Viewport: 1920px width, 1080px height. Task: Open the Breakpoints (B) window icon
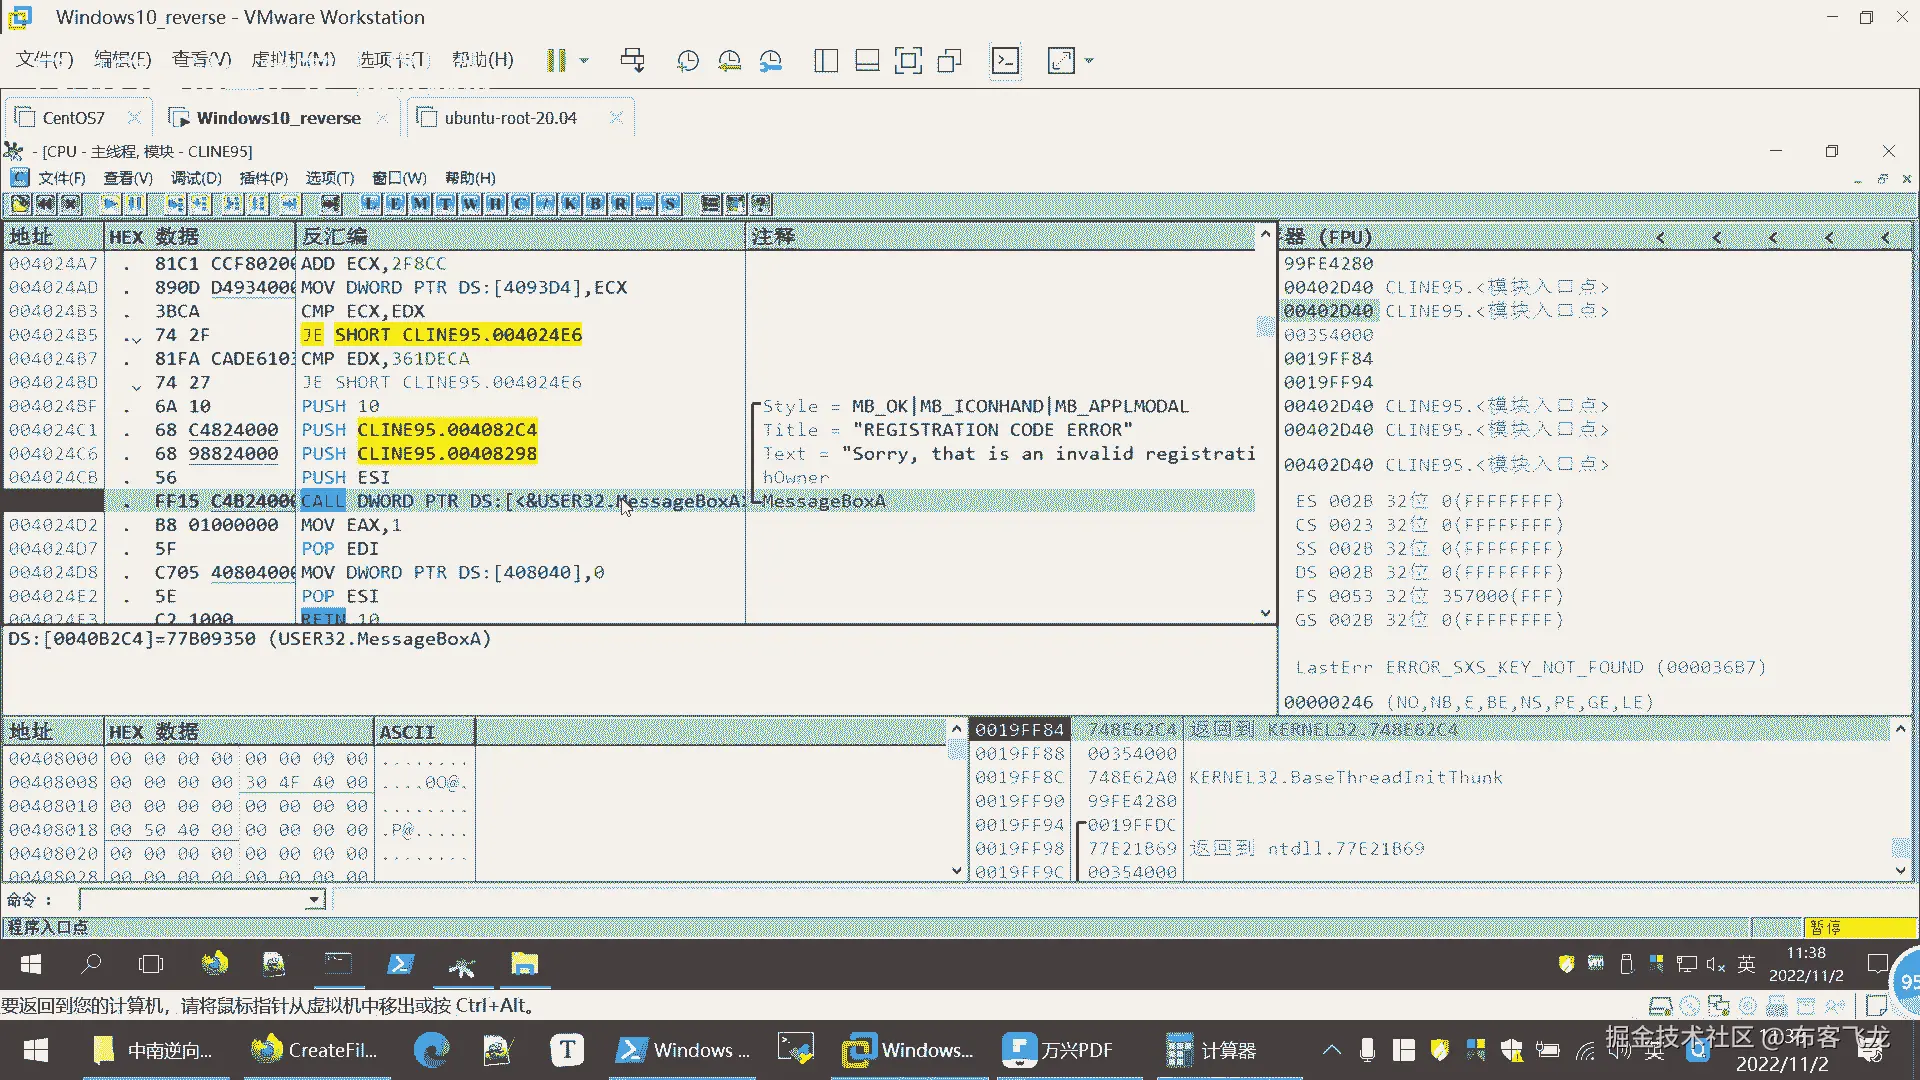click(595, 204)
